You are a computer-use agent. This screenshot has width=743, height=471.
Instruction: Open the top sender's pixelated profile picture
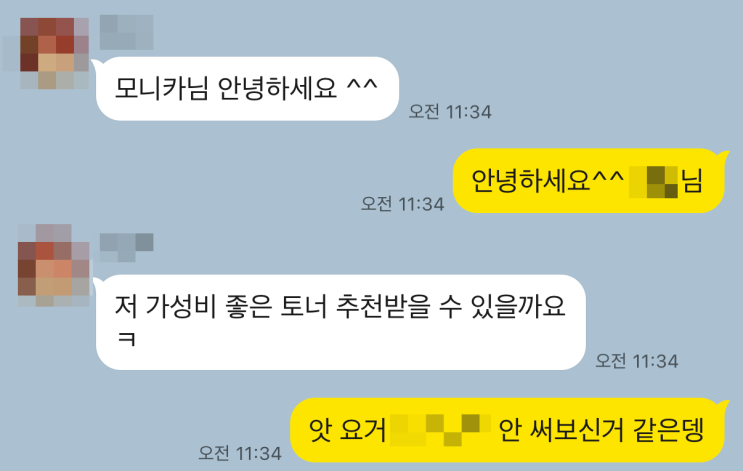click(54, 53)
